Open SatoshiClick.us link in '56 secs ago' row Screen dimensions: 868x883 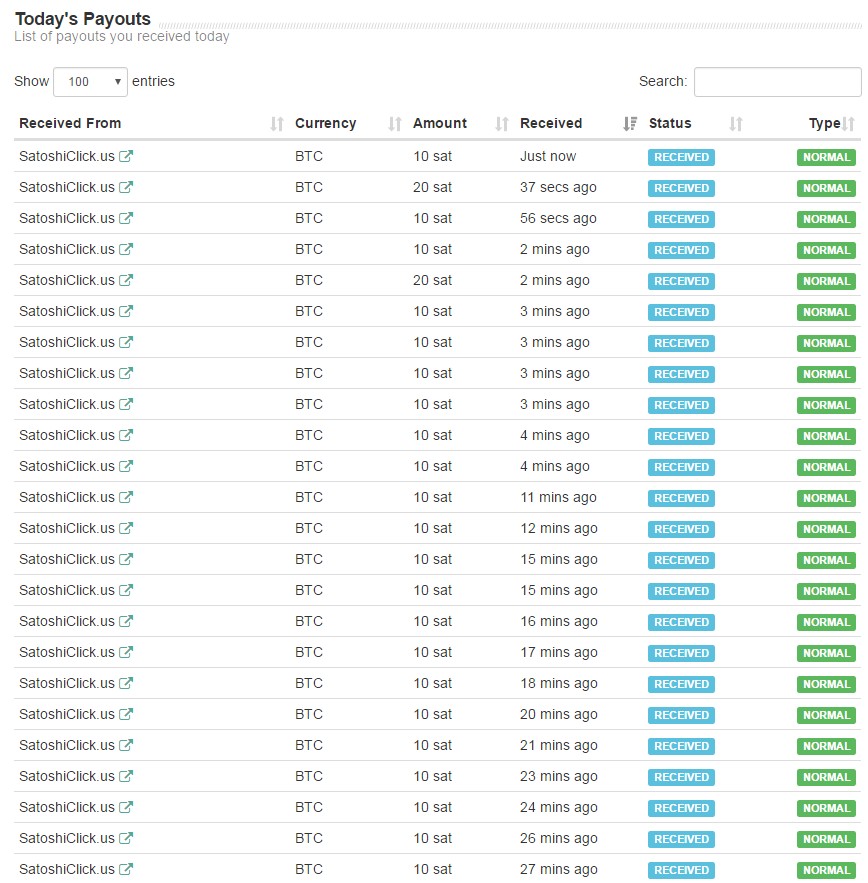click(x=67, y=218)
